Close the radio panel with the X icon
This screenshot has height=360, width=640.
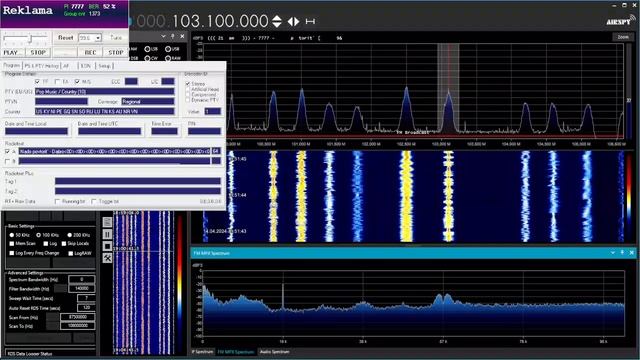(182, 36)
